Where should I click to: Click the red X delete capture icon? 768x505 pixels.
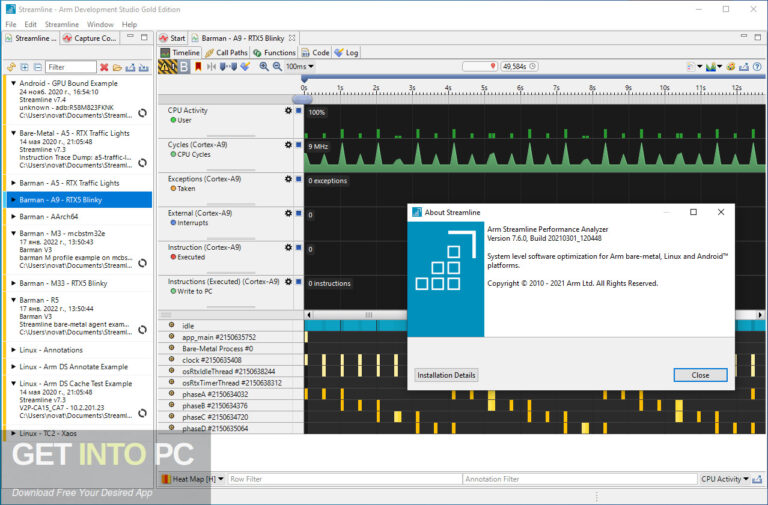pos(104,67)
